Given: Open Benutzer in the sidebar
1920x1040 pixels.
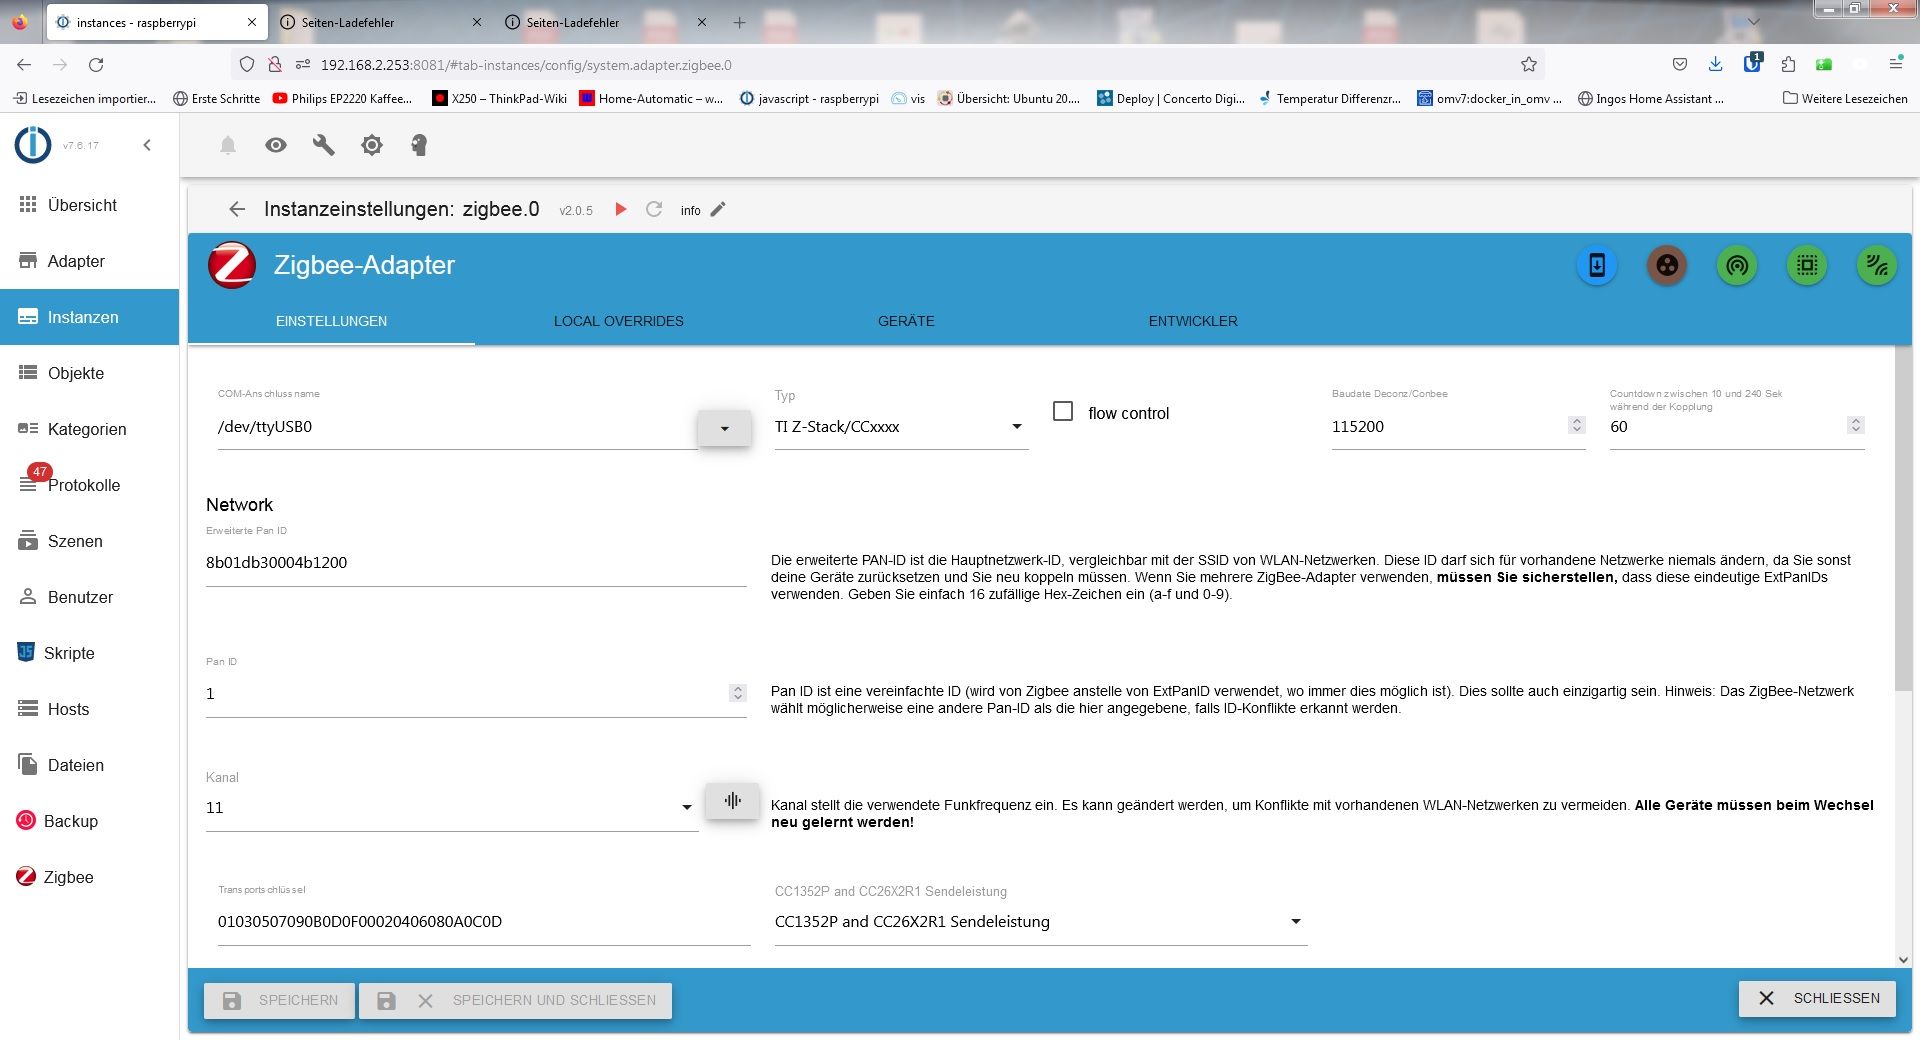Looking at the screenshot, I should 90,597.
